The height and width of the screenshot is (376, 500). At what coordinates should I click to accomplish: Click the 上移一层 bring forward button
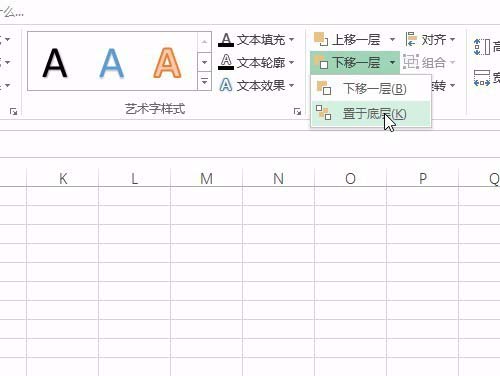[x=347, y=40]
